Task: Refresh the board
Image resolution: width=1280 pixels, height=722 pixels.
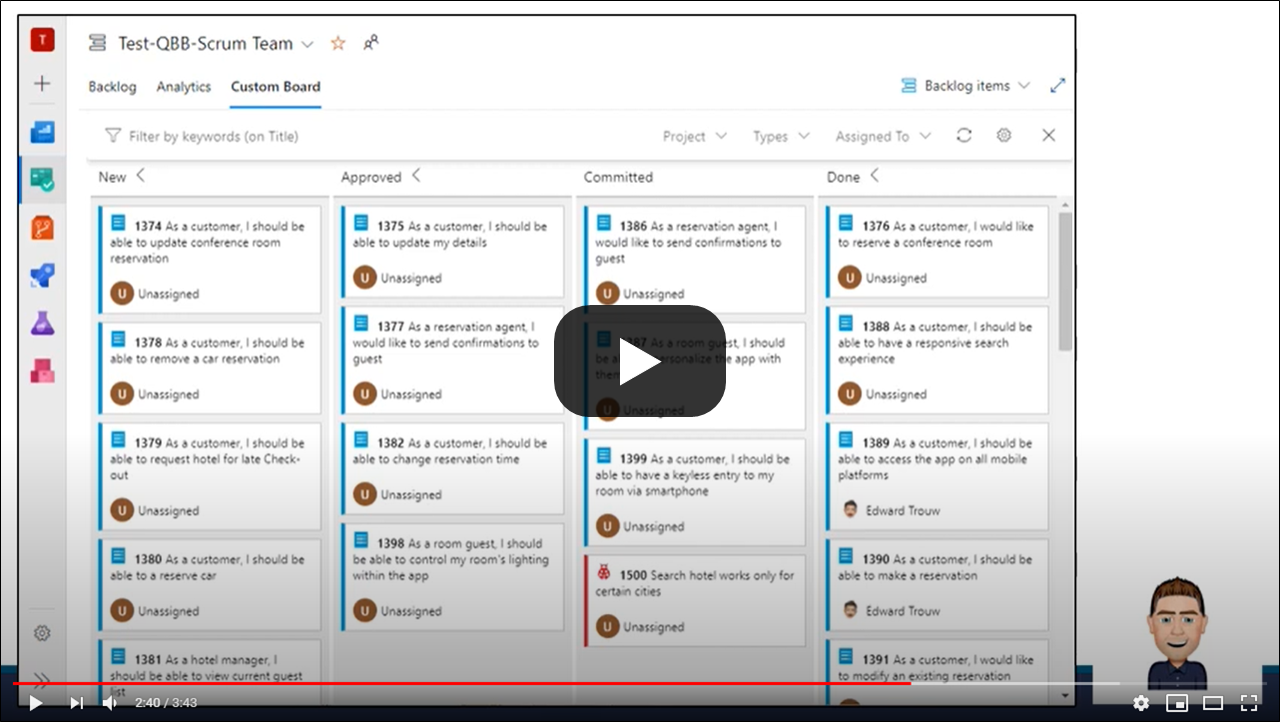Action: (964, 135)
